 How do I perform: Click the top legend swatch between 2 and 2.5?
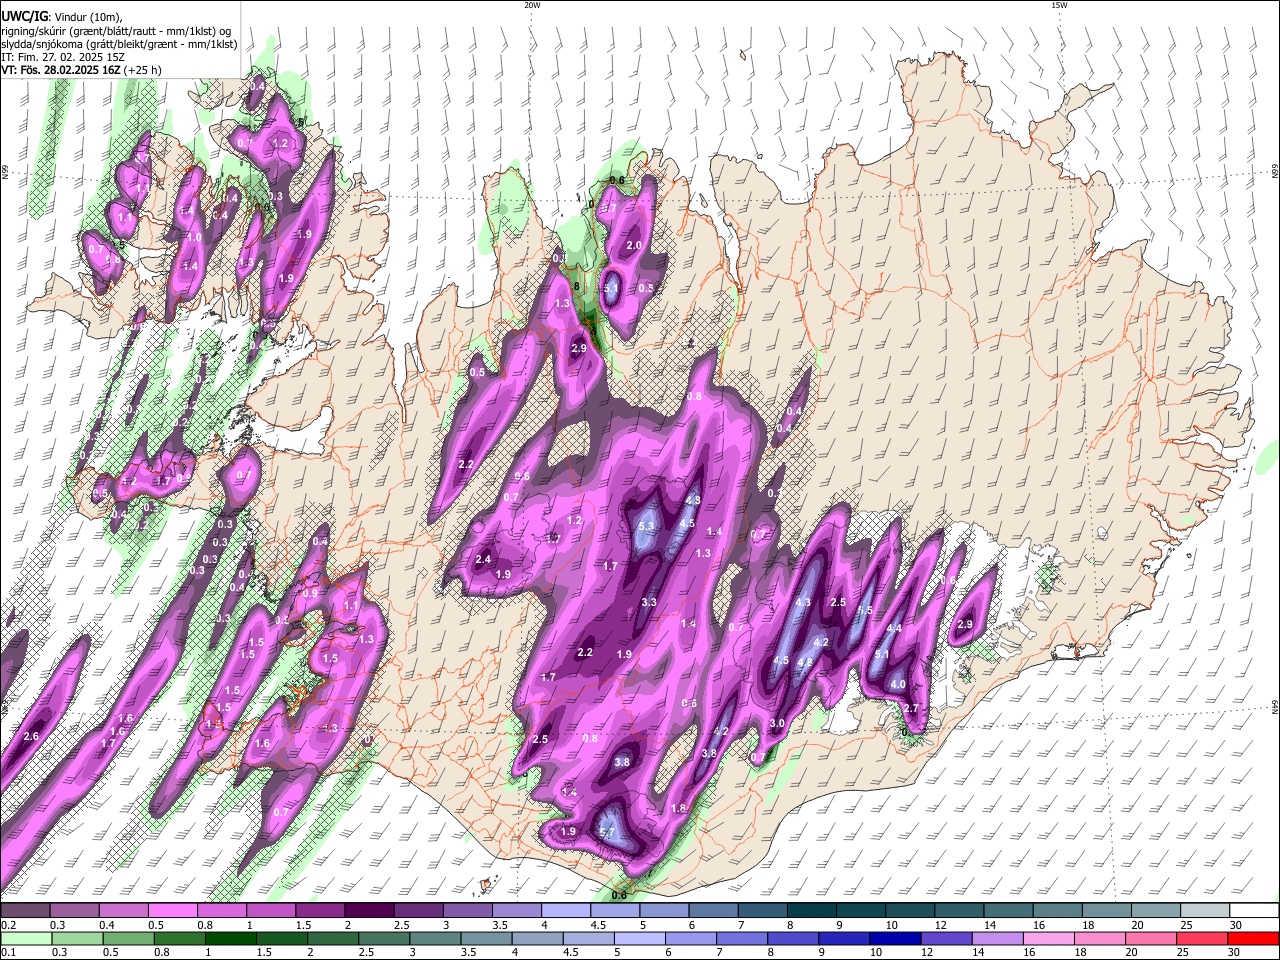369,910
